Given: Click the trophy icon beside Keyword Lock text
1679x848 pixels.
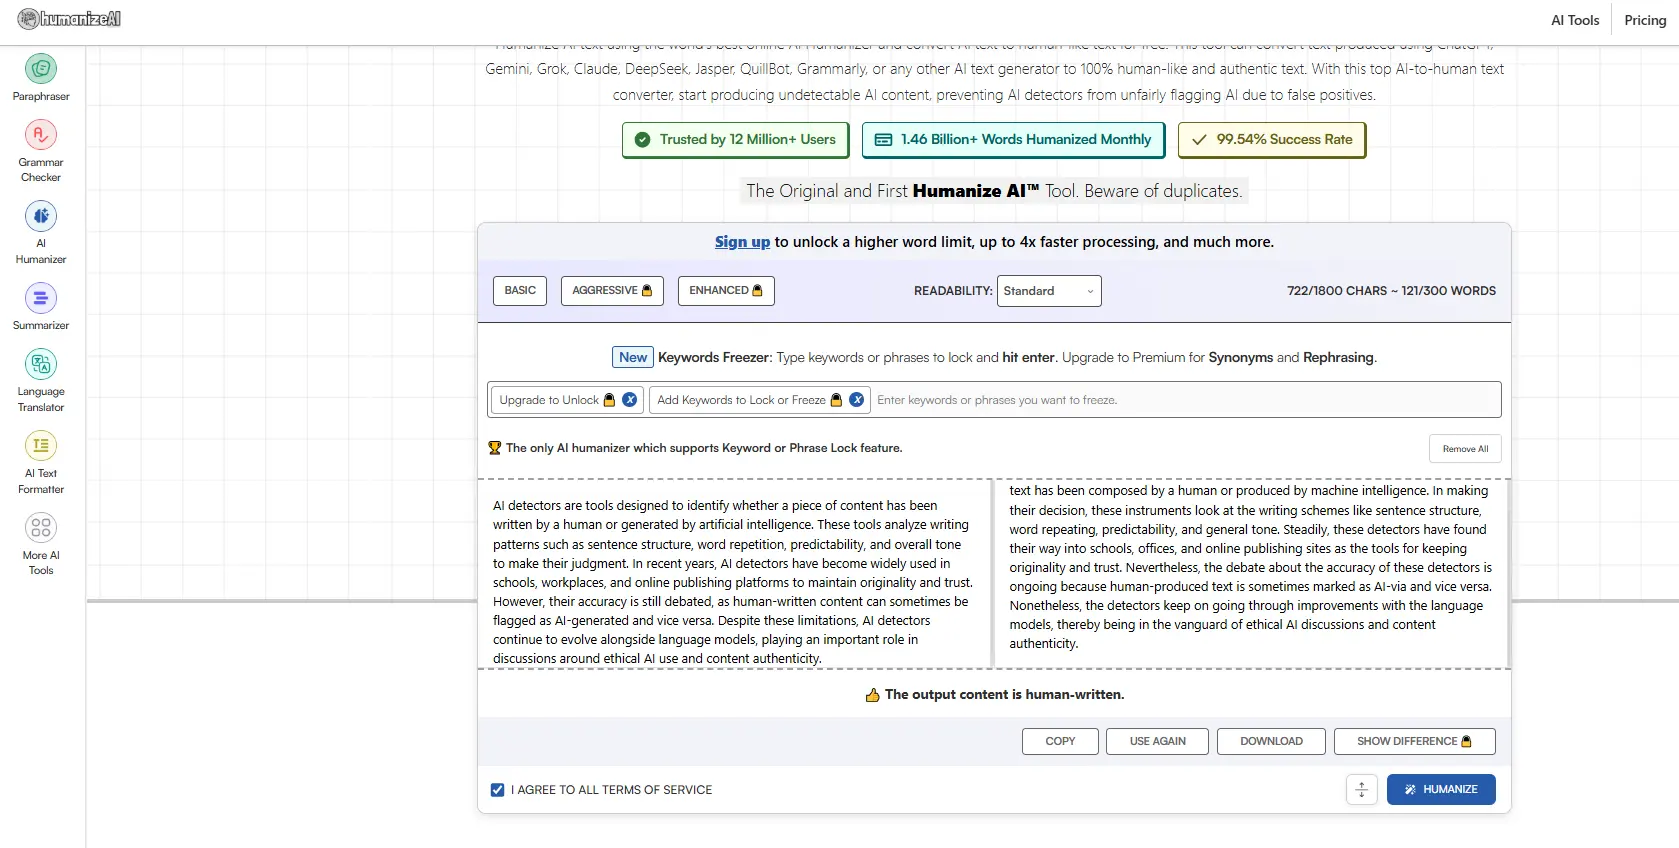Looking at the screenshot, I should click(x=494, y=448).
